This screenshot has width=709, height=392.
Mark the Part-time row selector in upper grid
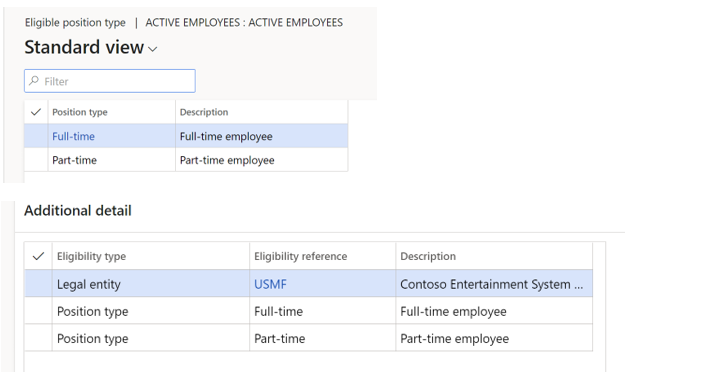coord(36,160)
